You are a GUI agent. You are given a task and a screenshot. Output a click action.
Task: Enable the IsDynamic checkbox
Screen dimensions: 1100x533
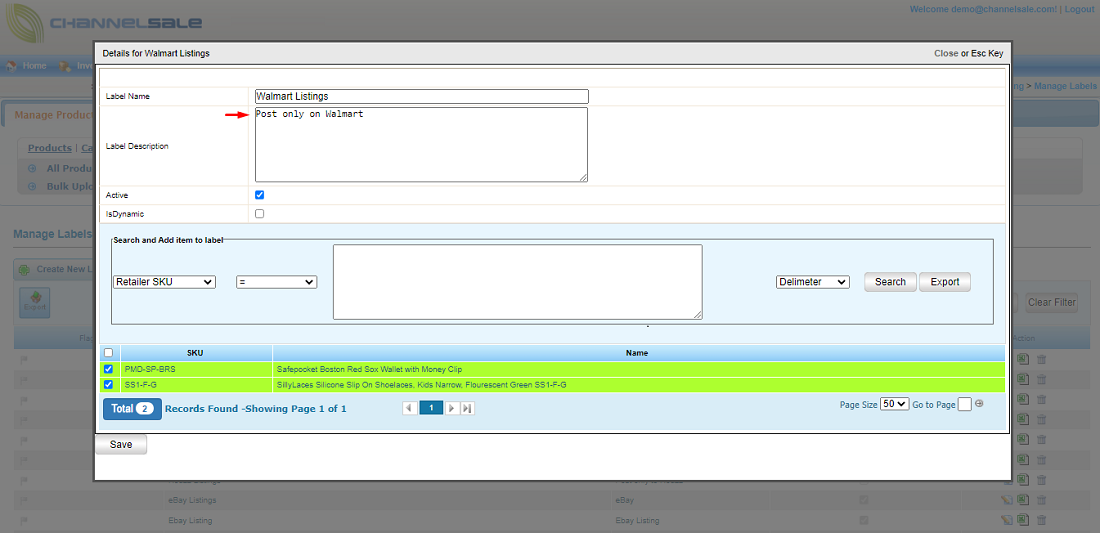[x=260, y=214]
